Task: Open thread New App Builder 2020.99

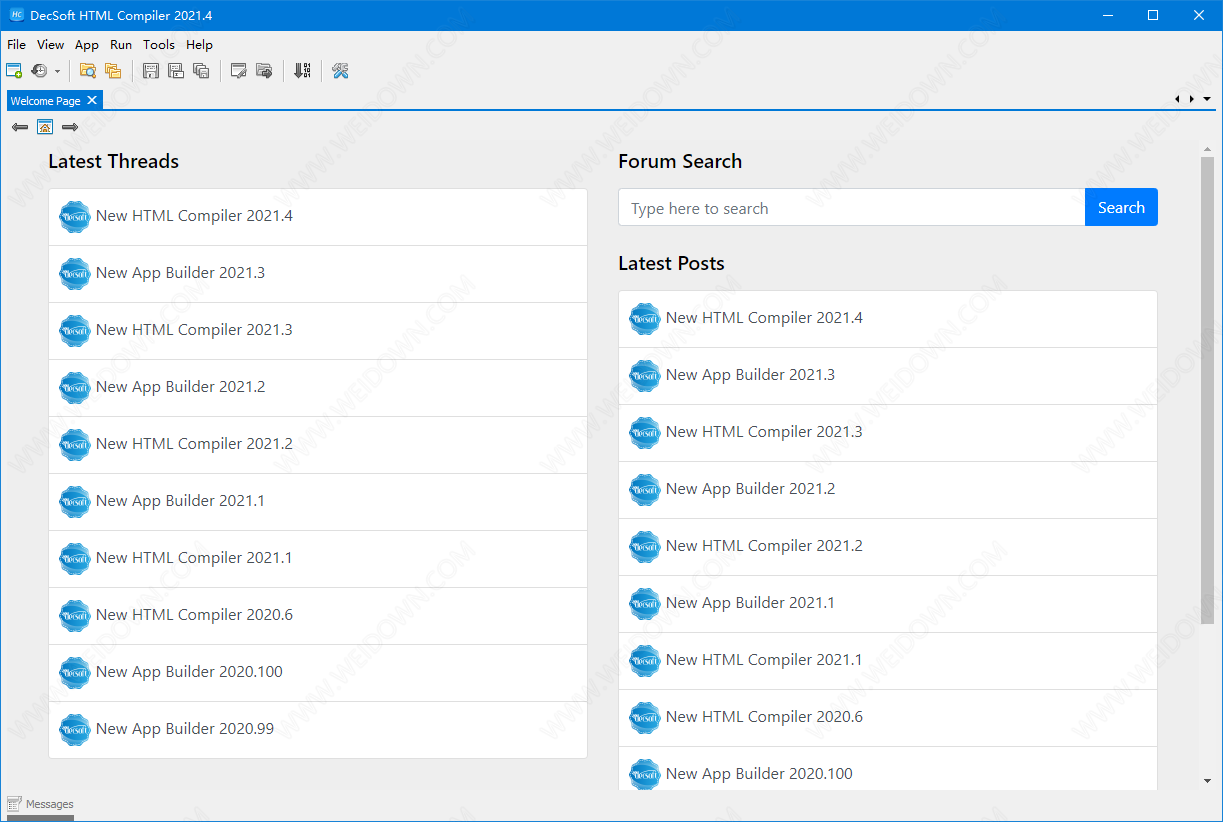Action: pyautogui.click(x=318, y=730)
